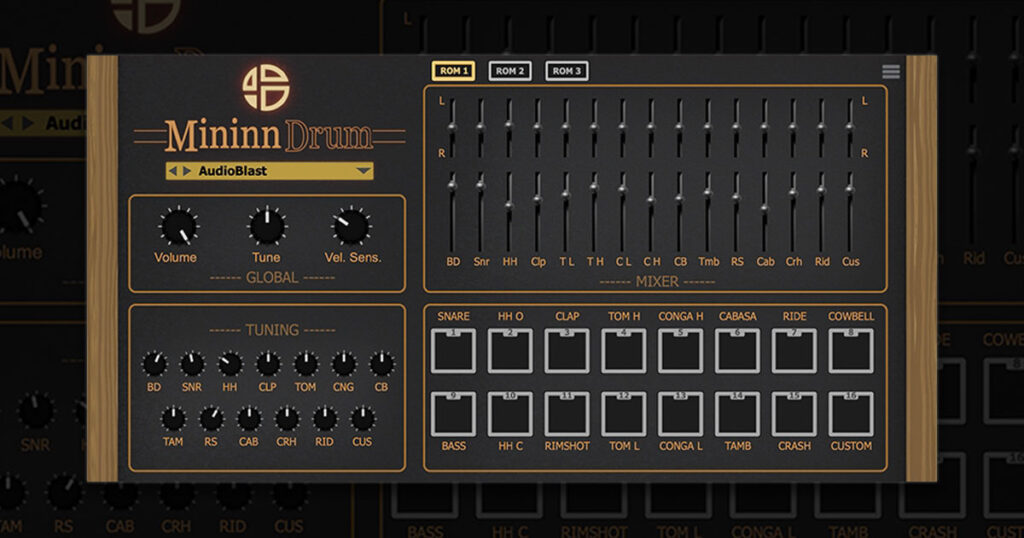Image resolution: width=1024 pixels, height=538 pixels.
Task: Trigger the RIMSHOT pad 11
Action: coord(567,414)
